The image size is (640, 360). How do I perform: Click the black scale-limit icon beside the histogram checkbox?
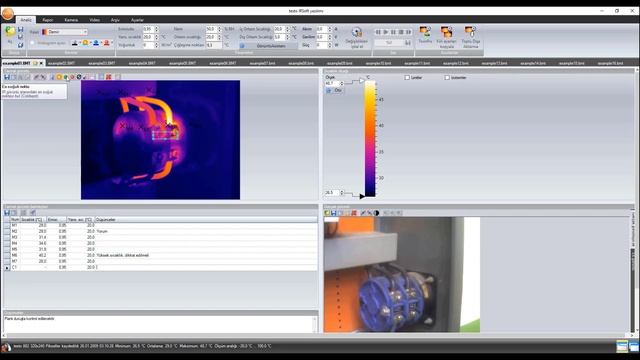[x=75, y=42]
